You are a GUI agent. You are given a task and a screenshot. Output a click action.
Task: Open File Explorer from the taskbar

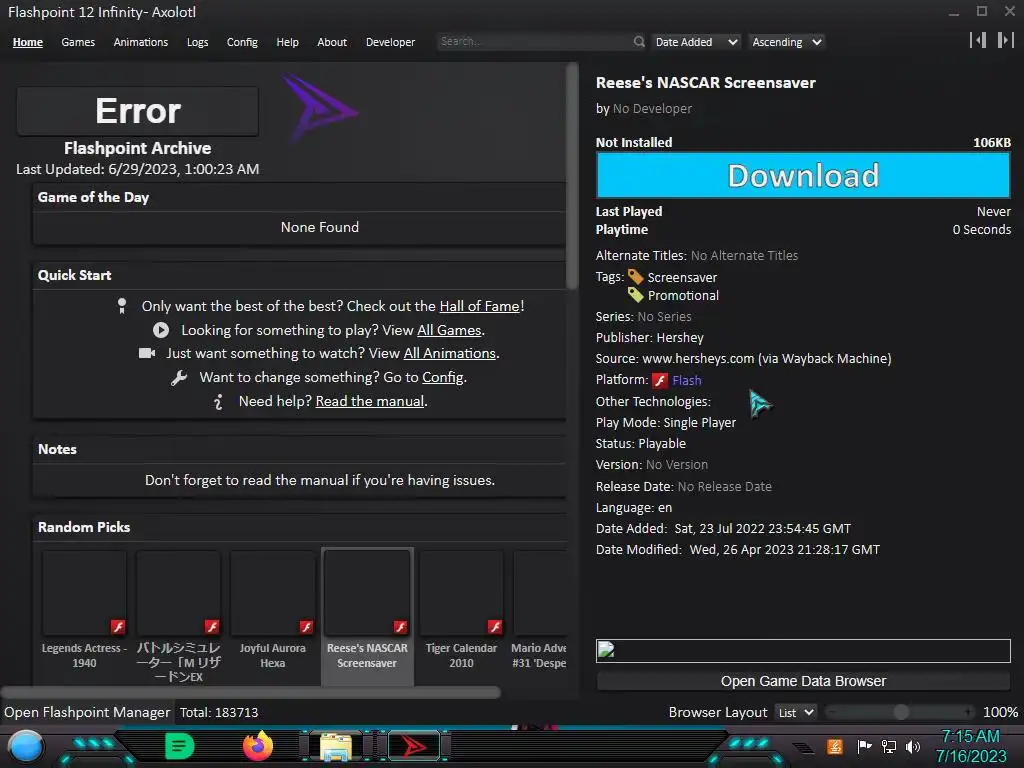click(336, 747)
